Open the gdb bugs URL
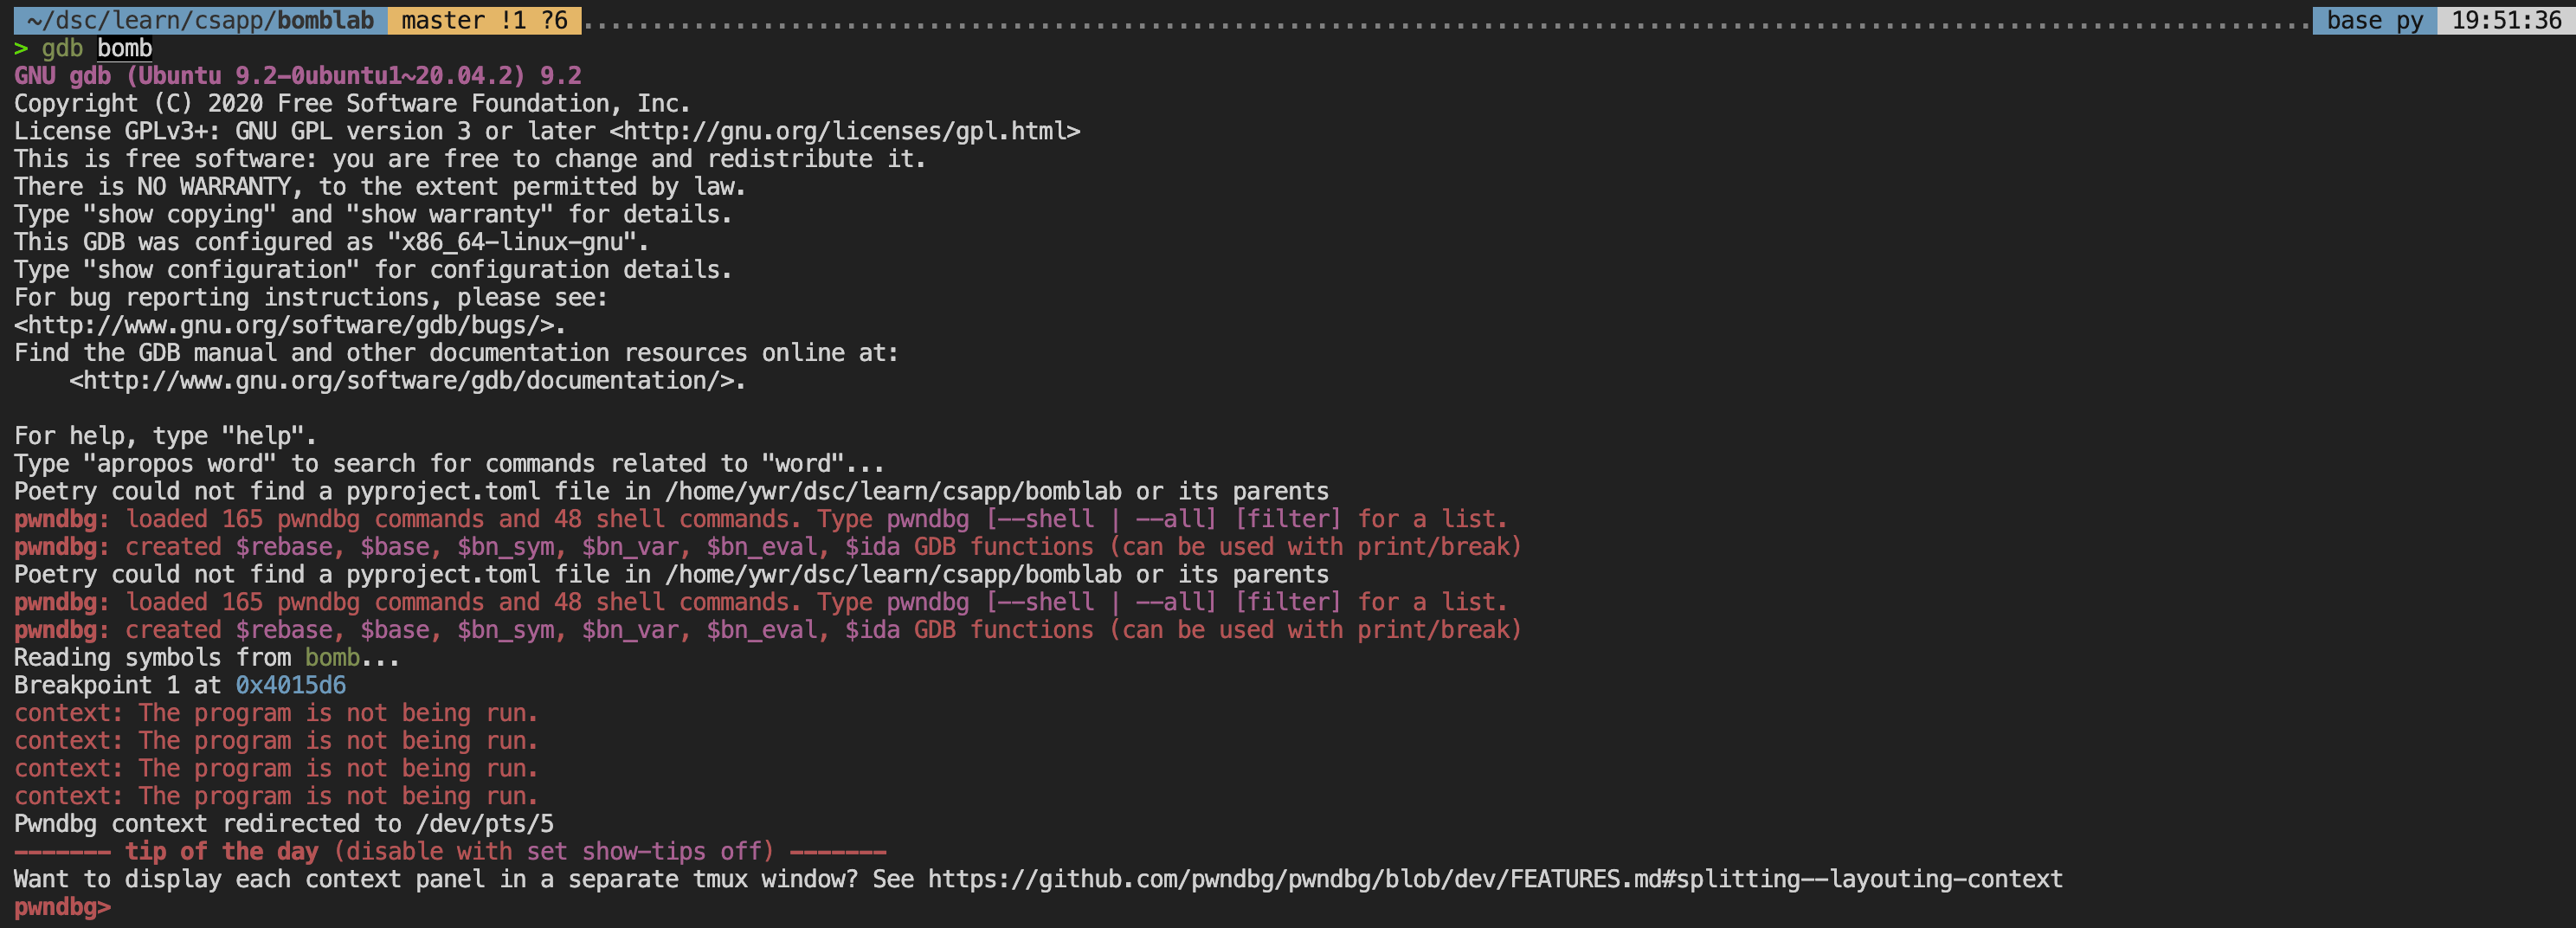This screenshot has width=2576, height=928. (x=289, y=325)
